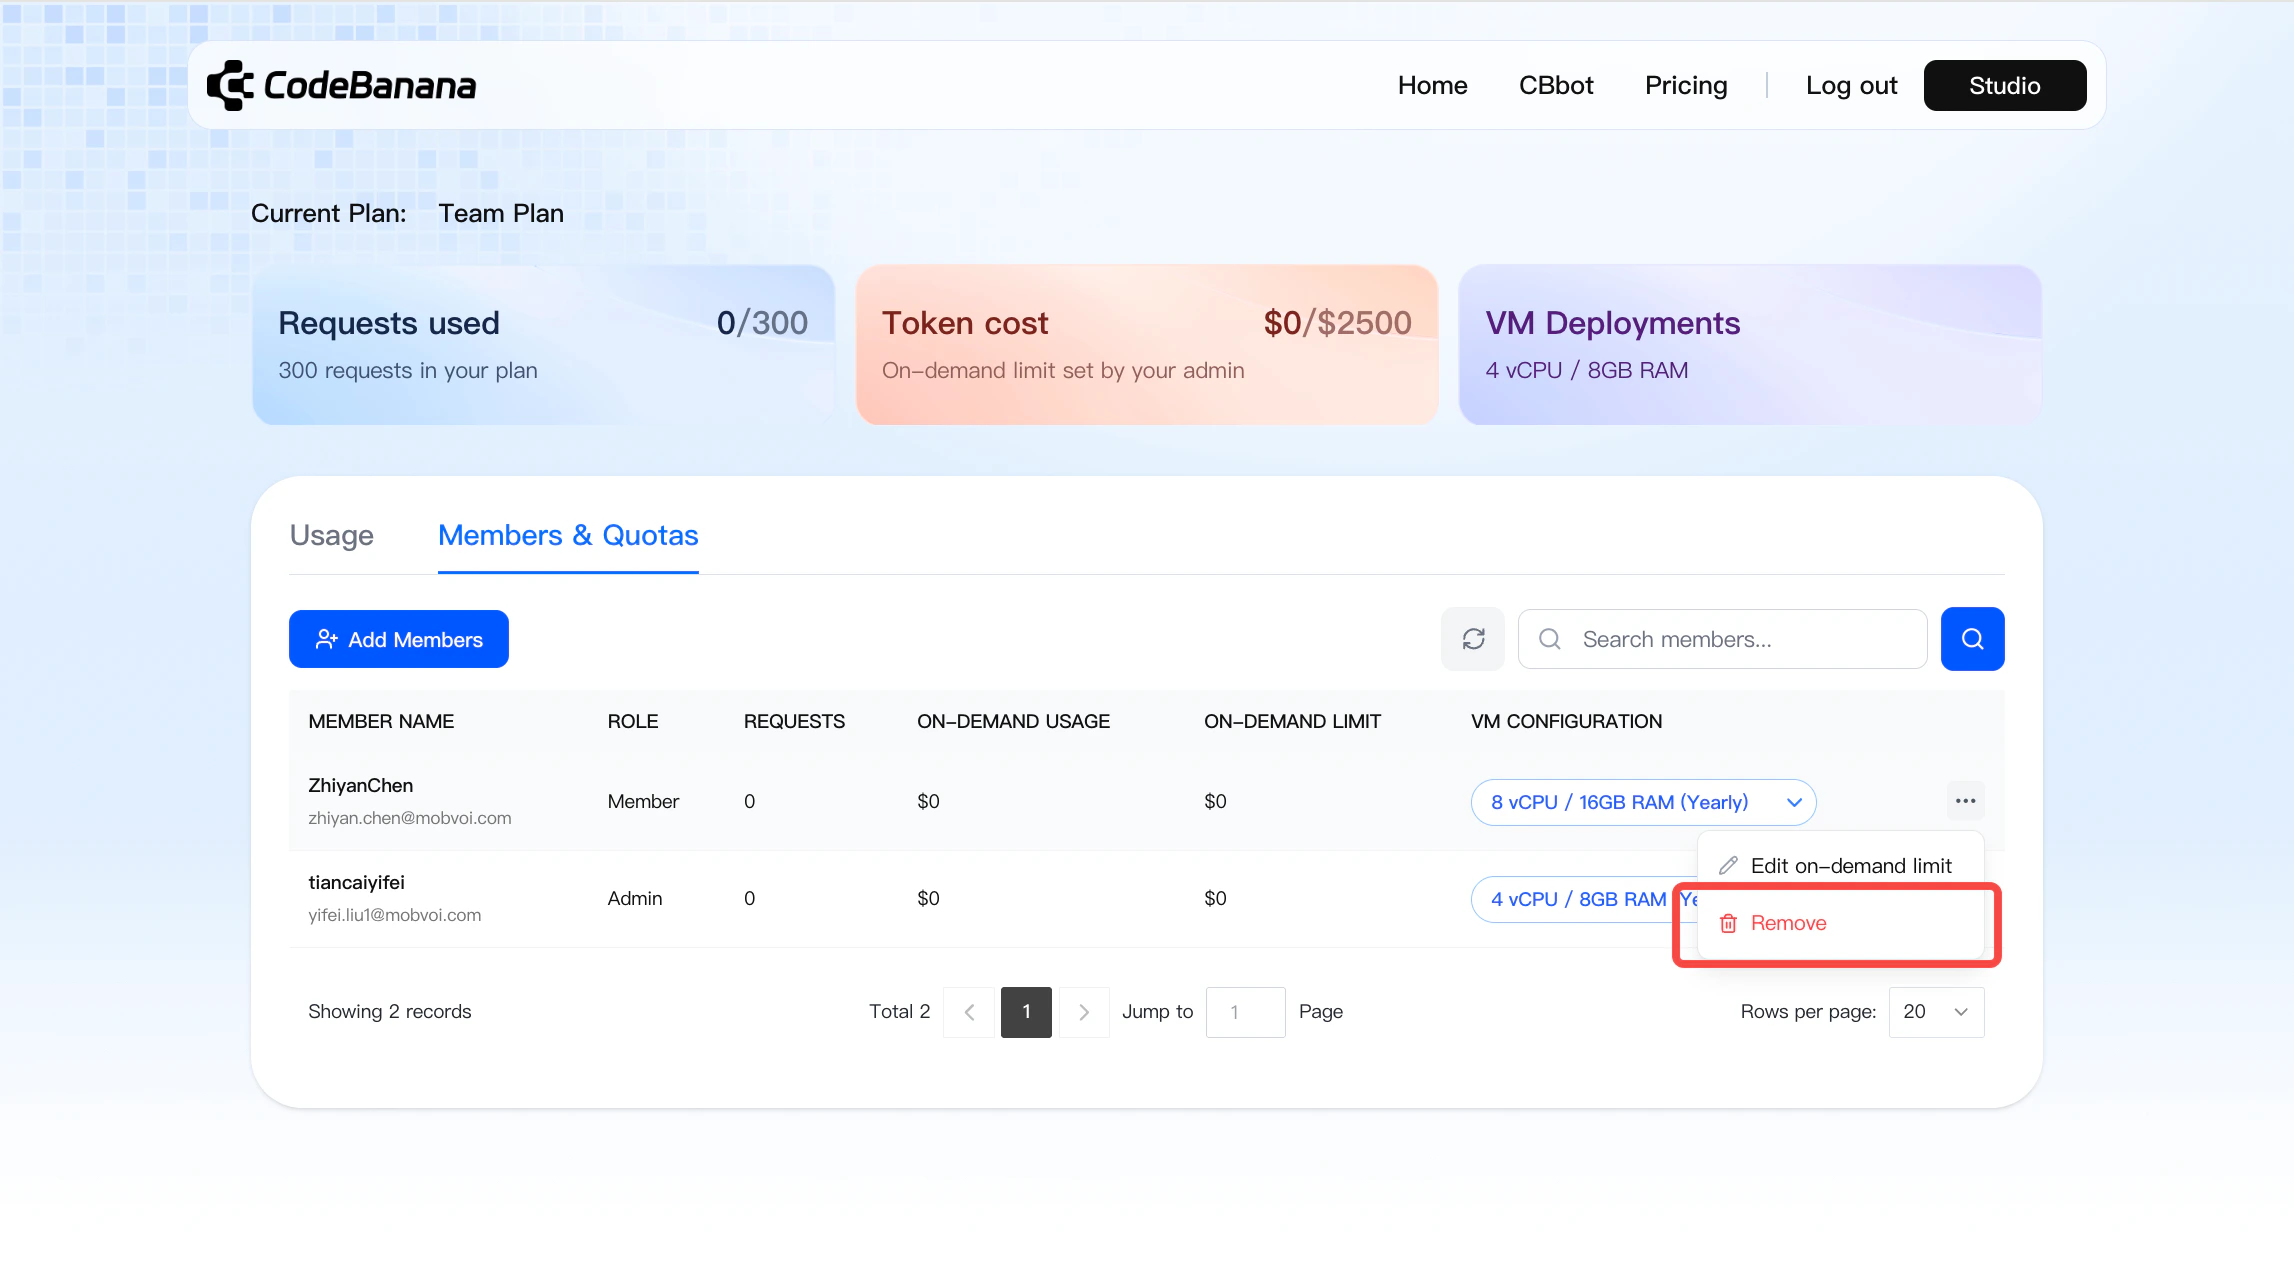Go to previous page arrow
This screenshot has width=2294, height=1264.
coord(969,1012)
